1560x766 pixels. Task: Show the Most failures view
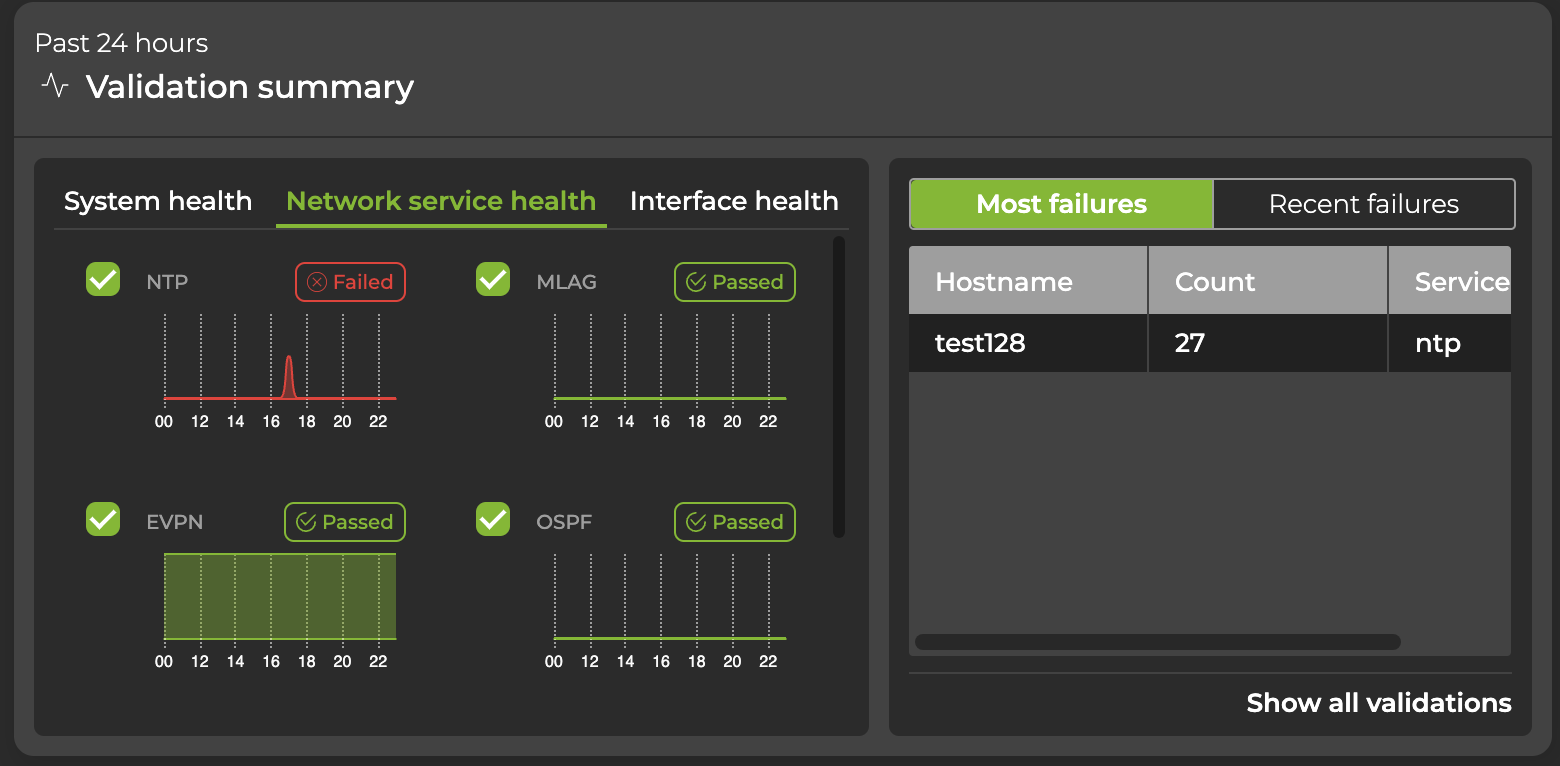(x=1061, y=204)
